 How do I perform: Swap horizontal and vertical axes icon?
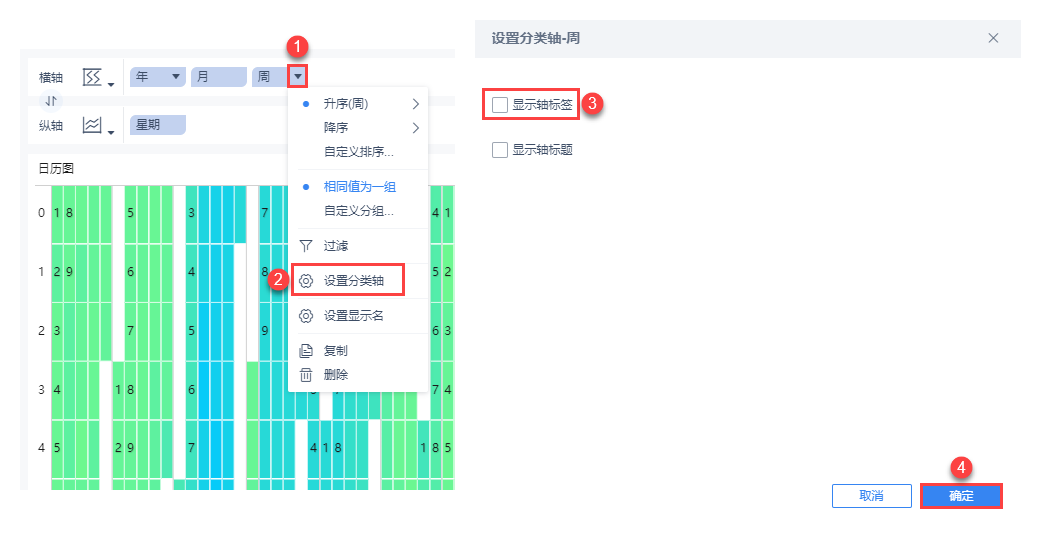point(51,100)
